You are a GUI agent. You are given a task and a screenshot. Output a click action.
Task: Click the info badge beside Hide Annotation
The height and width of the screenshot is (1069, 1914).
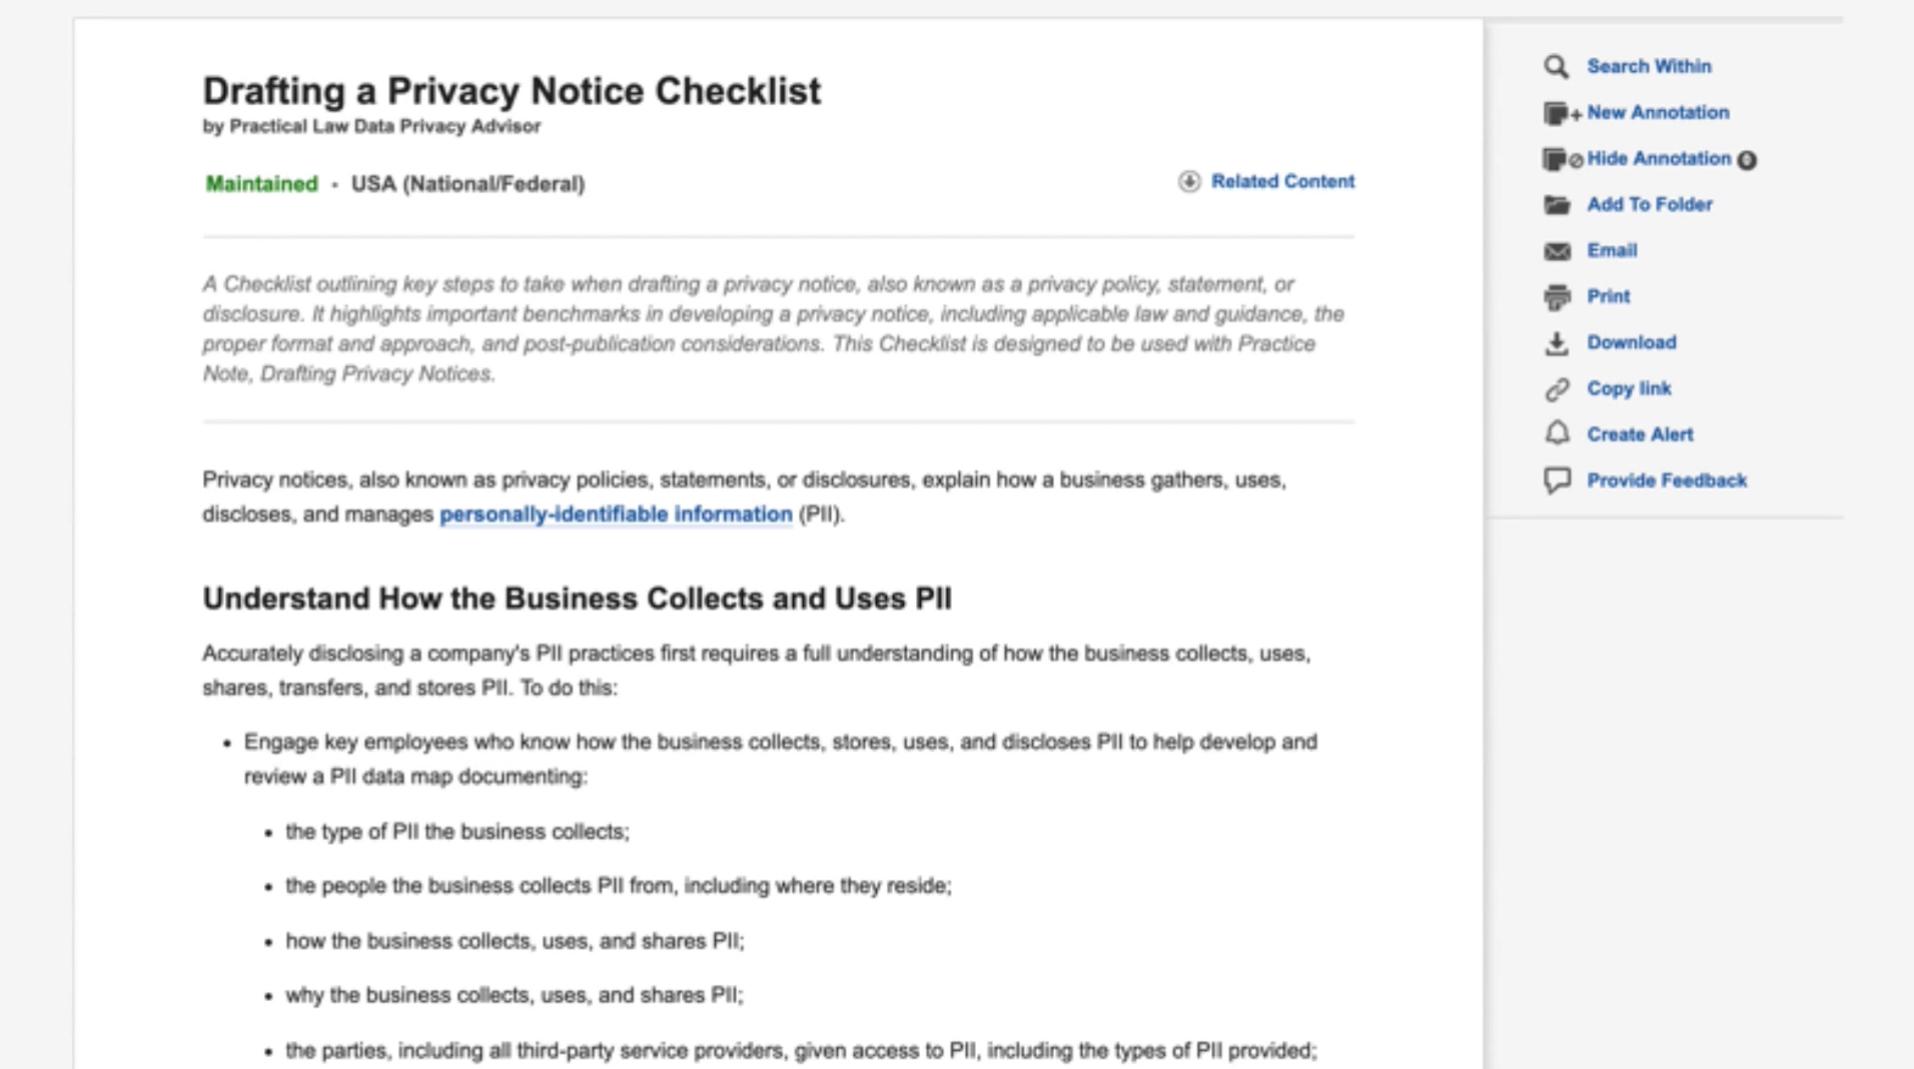pyautogui.click(x=1747, y=160)
